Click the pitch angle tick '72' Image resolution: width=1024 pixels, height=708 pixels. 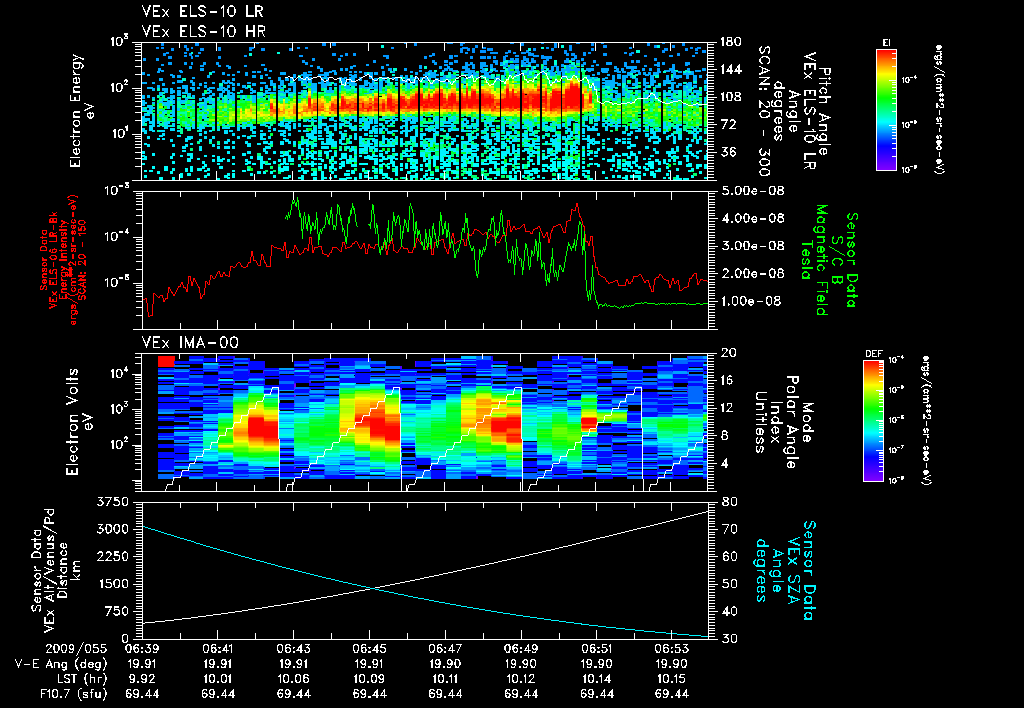pyautogui.click(x=727, y=124)
